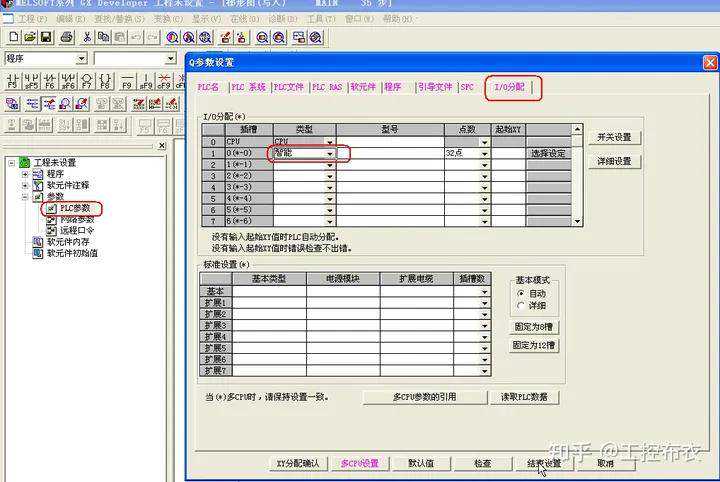Open the 显示(V) menu
This screenshot has width=720, height=482.
point(206,19)
